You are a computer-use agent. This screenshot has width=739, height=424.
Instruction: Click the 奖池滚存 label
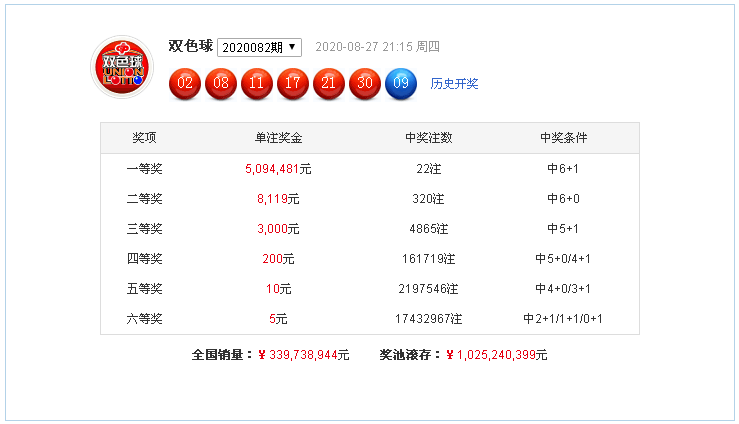[x=410, y=355]
